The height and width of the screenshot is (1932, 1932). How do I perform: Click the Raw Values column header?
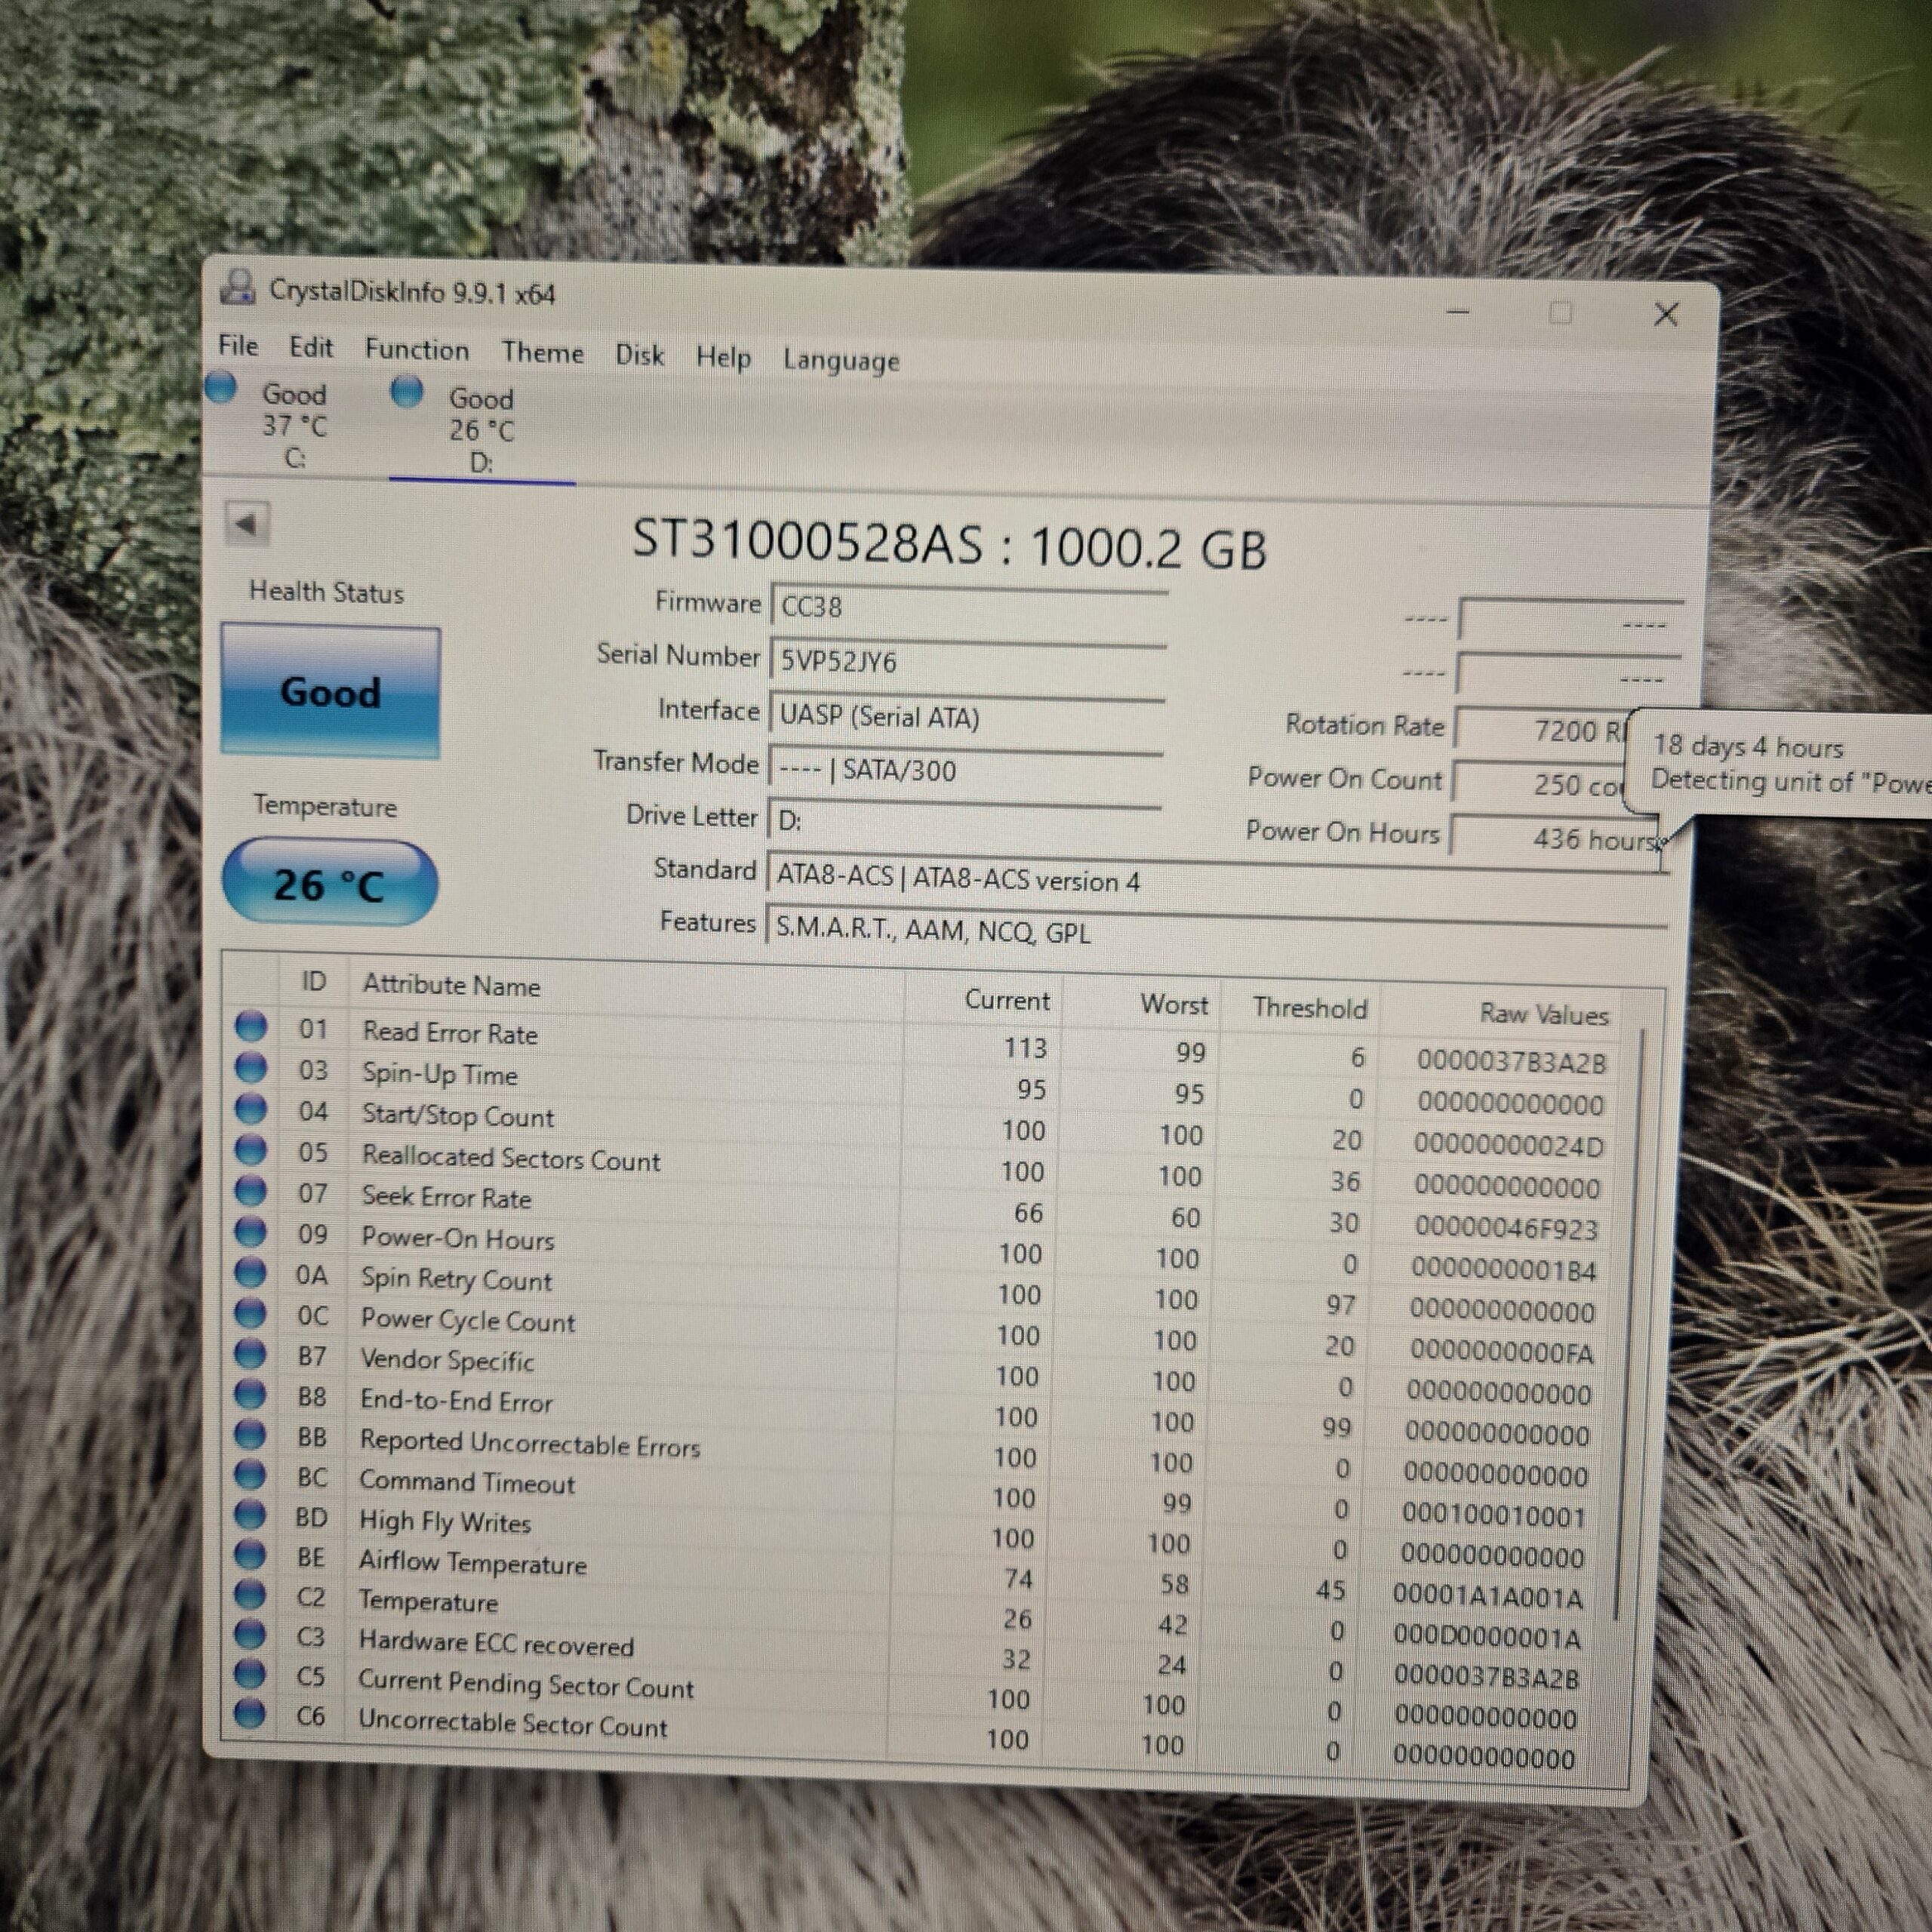[1543, 1014]
